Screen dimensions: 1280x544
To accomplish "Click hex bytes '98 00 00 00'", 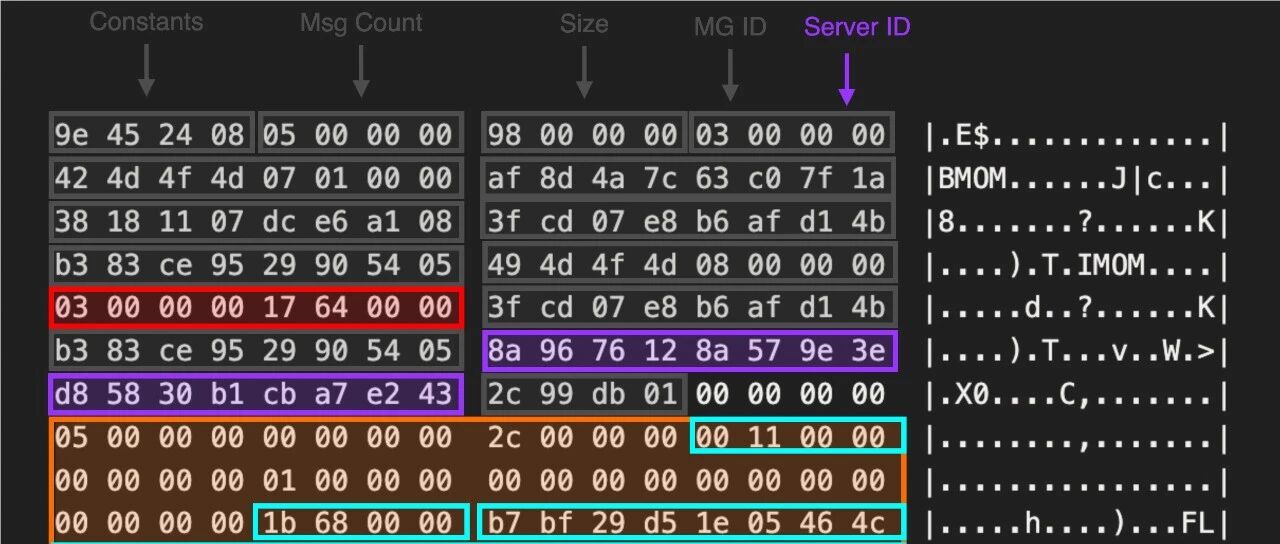I will tap(584, 134).
